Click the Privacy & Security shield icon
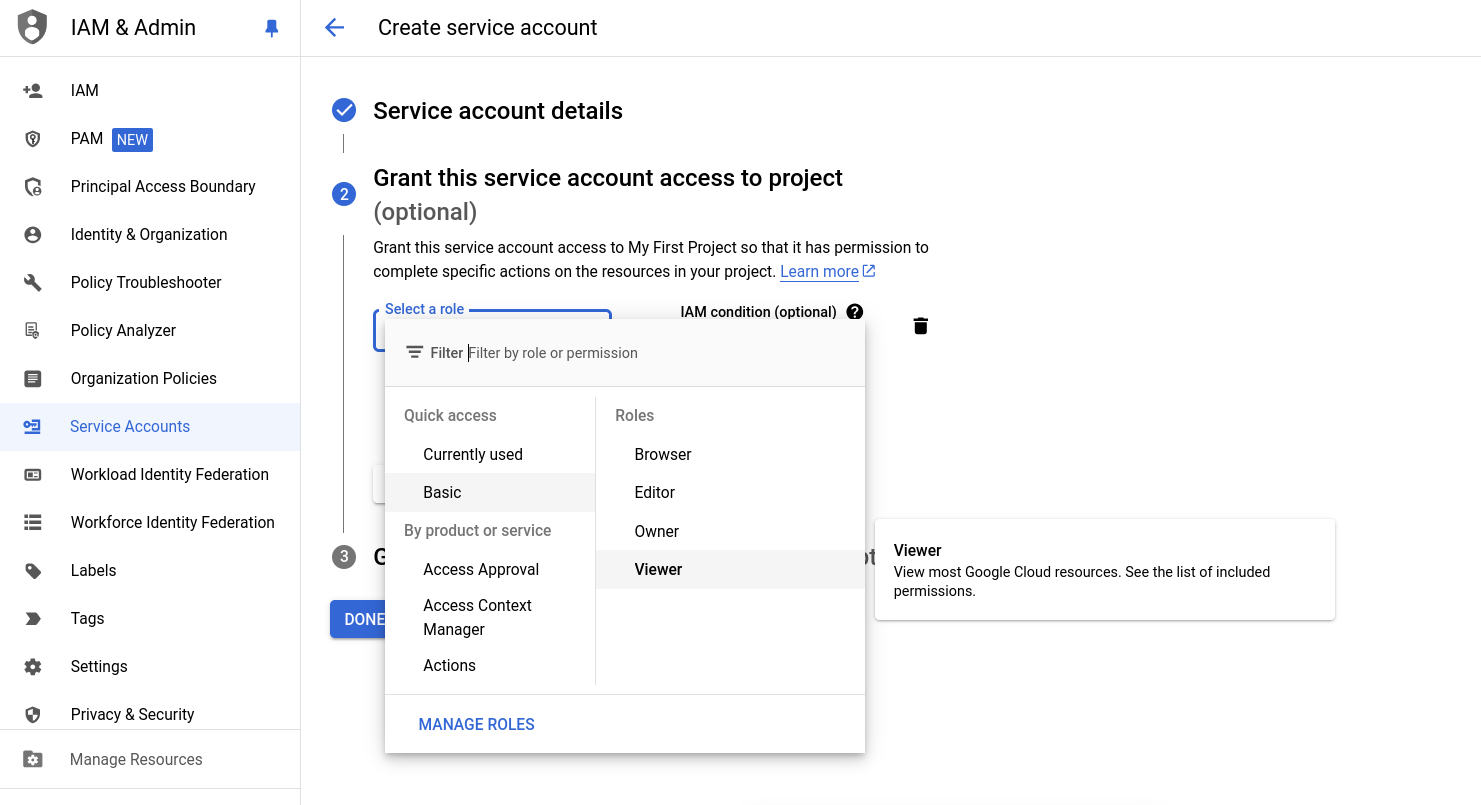1481x805 pixels. coord(33,715)
